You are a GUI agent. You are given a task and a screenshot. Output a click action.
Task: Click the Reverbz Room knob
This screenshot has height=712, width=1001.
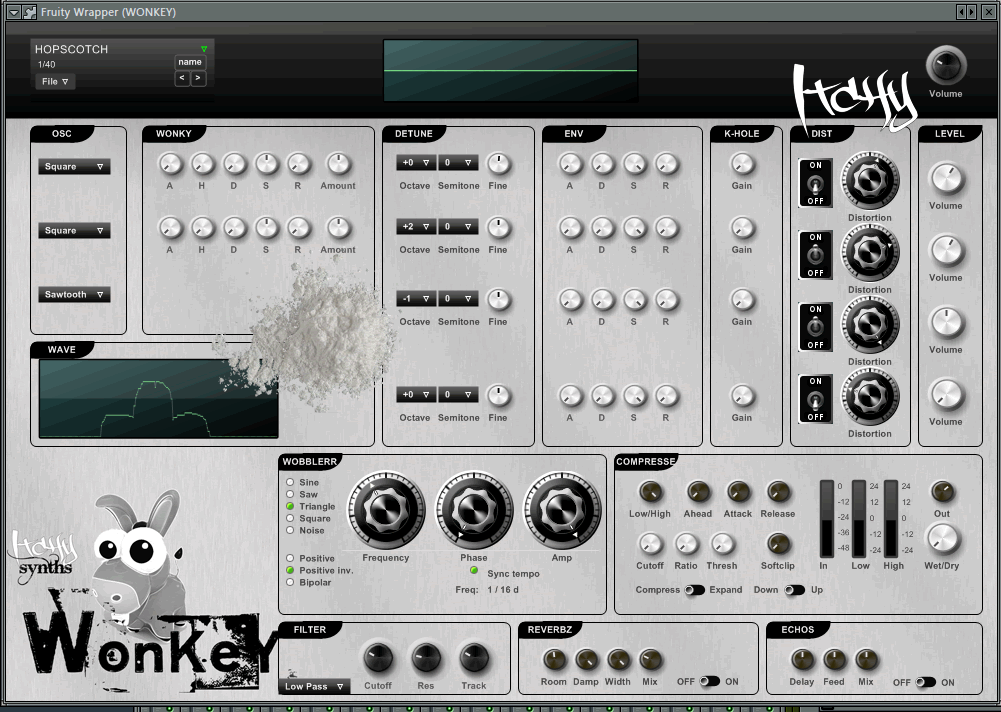click(554, 660)
